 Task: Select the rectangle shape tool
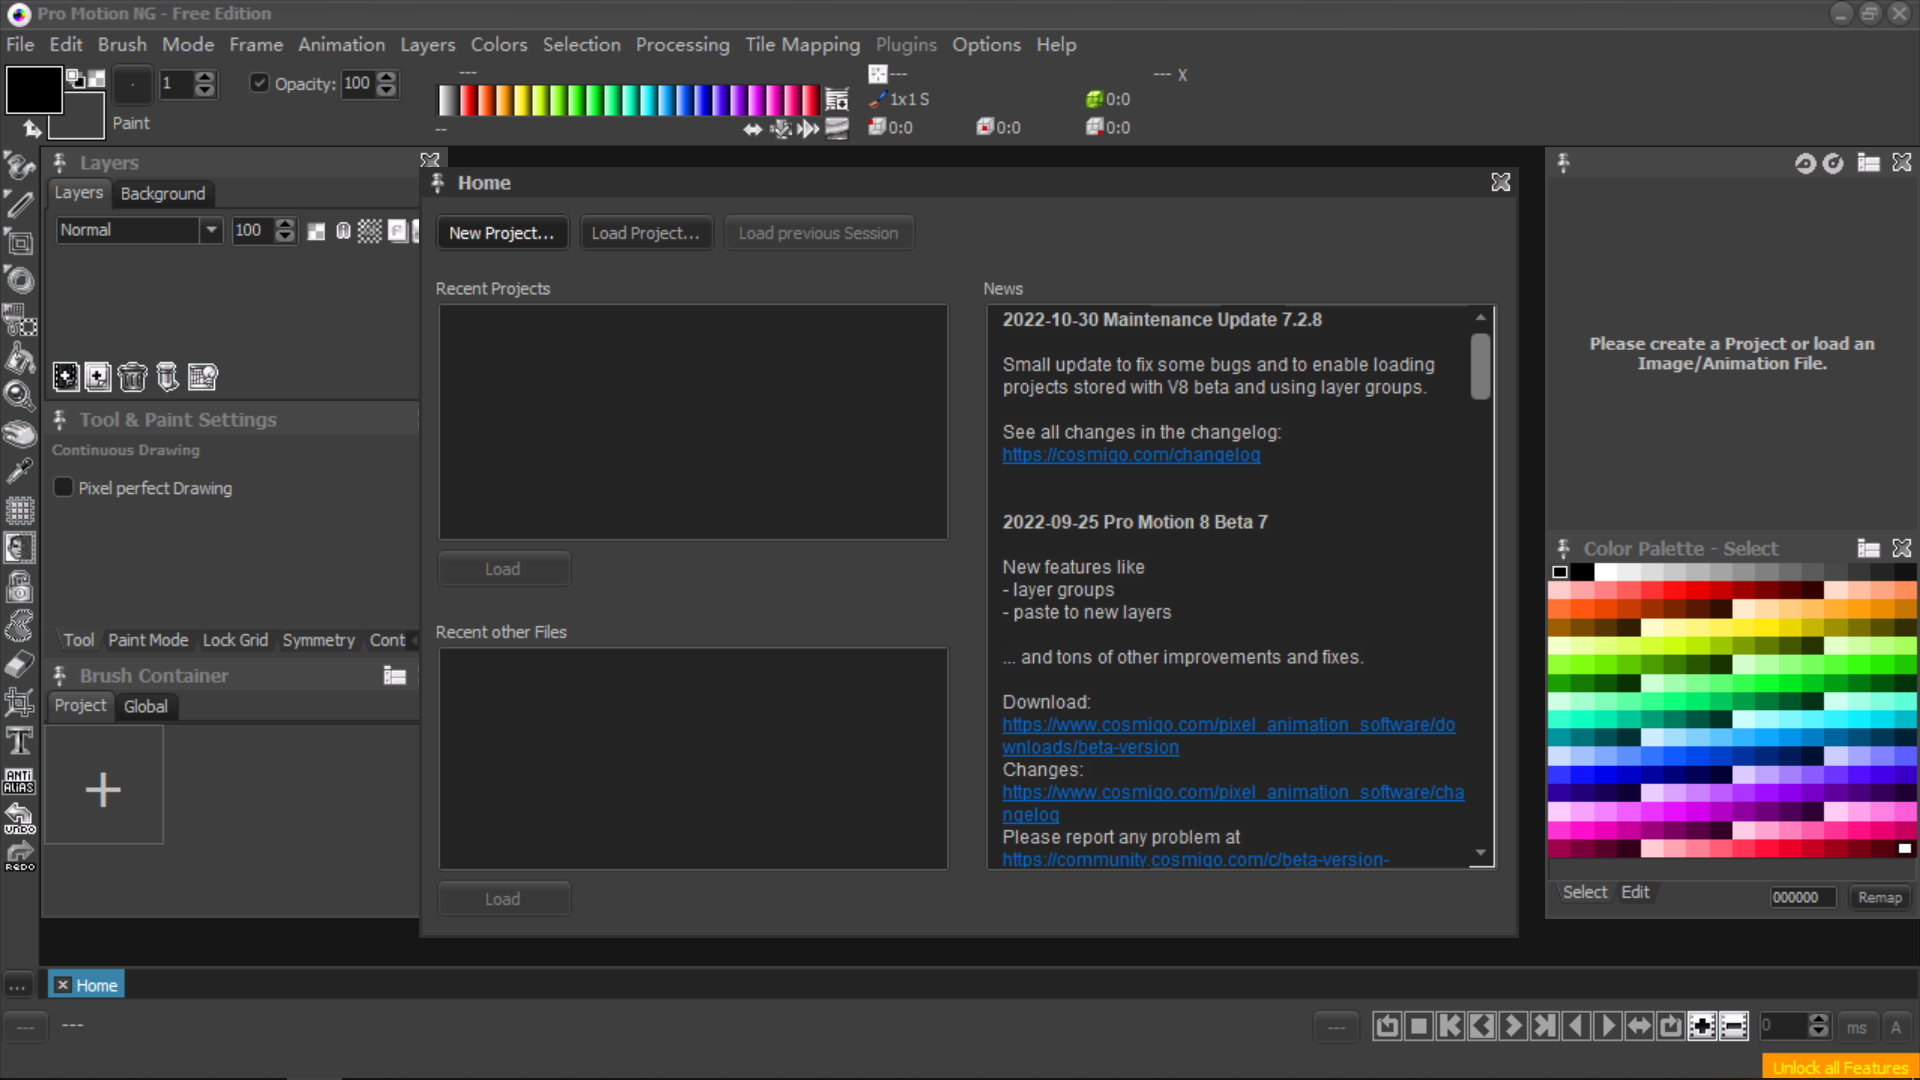coord(19,242)
